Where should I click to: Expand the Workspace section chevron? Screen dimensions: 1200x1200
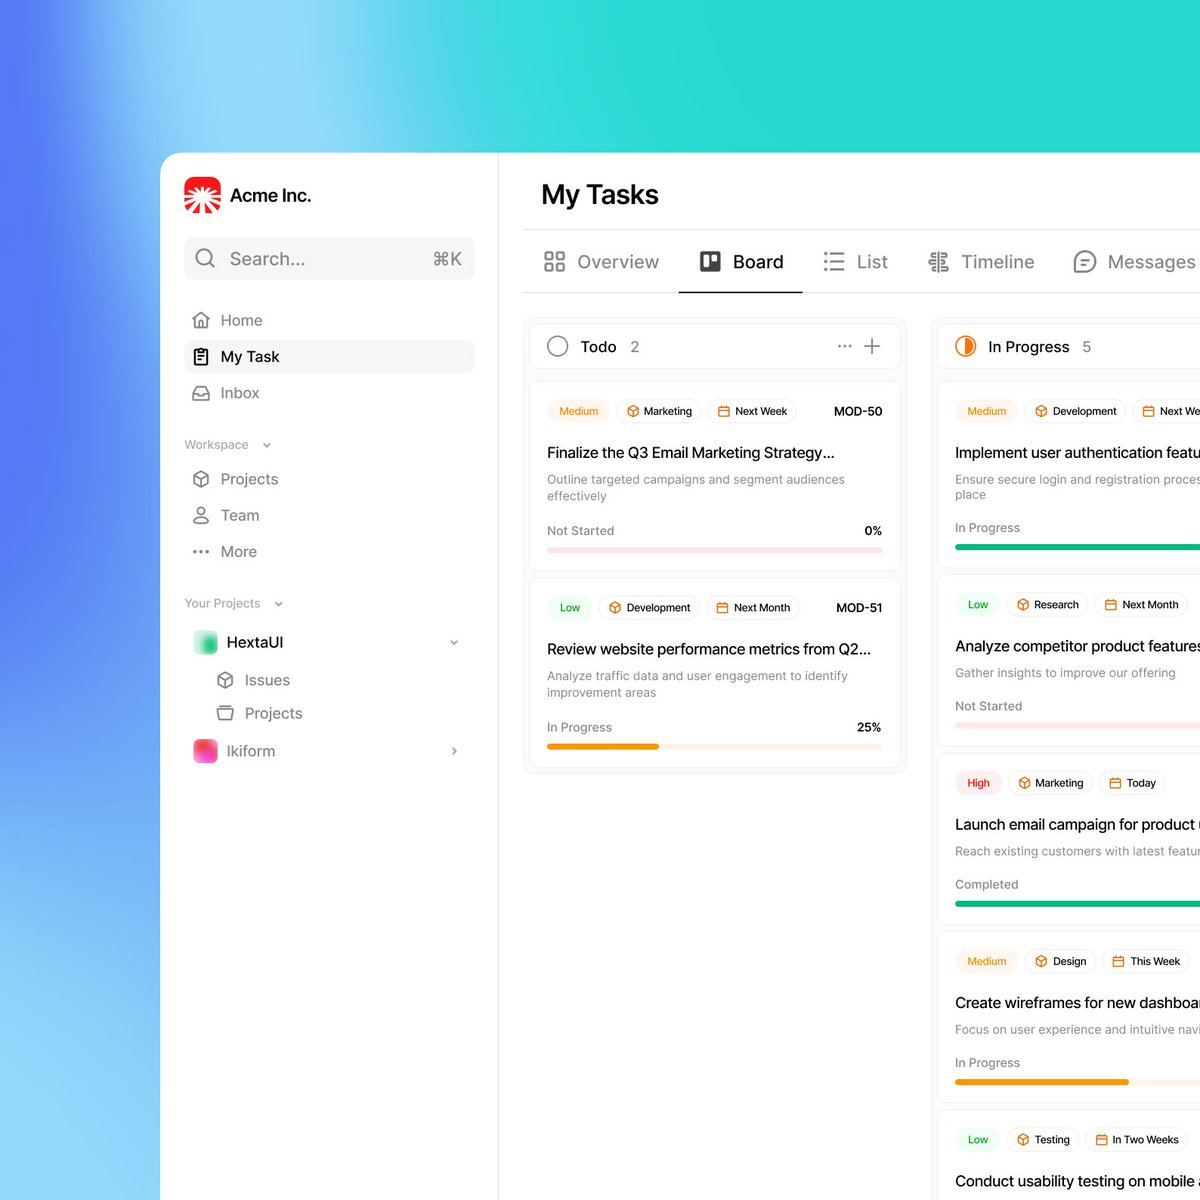(266, 445)
